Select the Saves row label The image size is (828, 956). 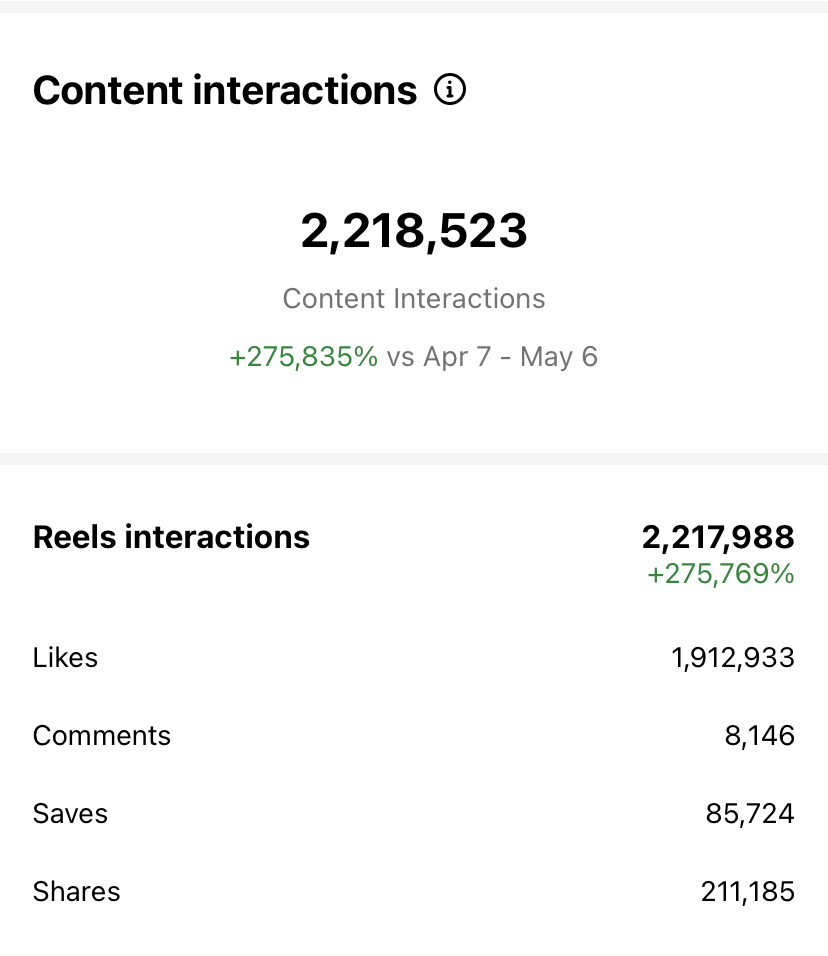pyautogui.click(x=70, y=814)
